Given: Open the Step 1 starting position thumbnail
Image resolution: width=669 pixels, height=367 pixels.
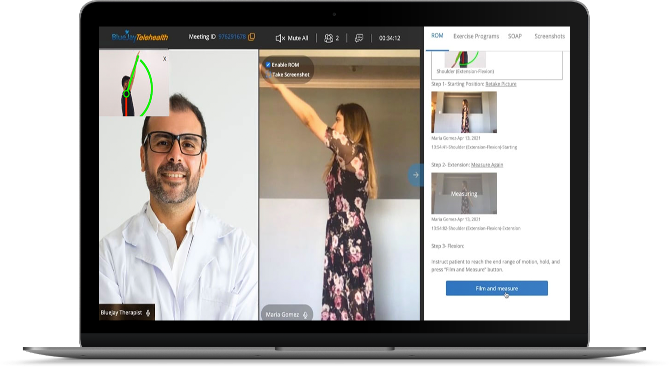Looking at the screenshot, I should pos(464,112).
